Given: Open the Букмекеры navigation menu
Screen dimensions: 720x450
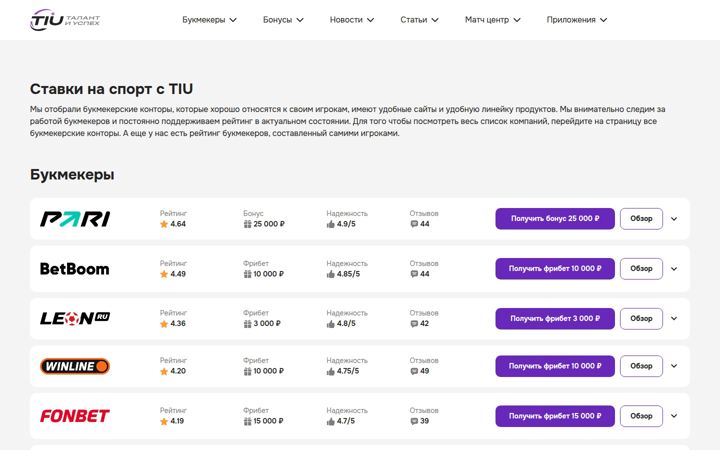Looking at the screenshot, I should click(209, 20).
